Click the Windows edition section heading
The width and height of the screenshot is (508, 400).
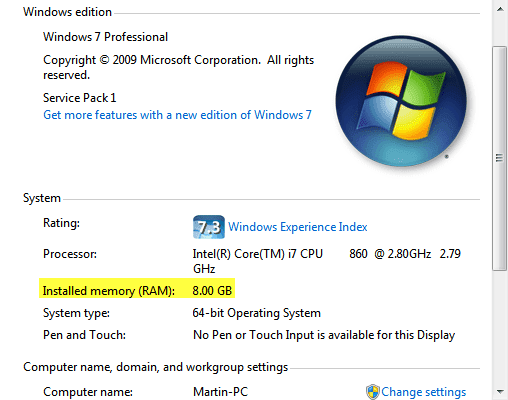[67, 12]
